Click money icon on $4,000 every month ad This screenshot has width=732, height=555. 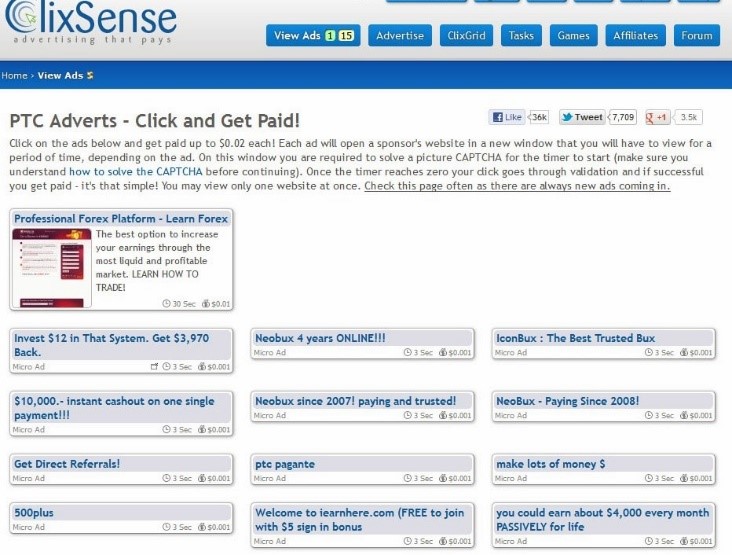pyautogui.click(x=684, y=541)
